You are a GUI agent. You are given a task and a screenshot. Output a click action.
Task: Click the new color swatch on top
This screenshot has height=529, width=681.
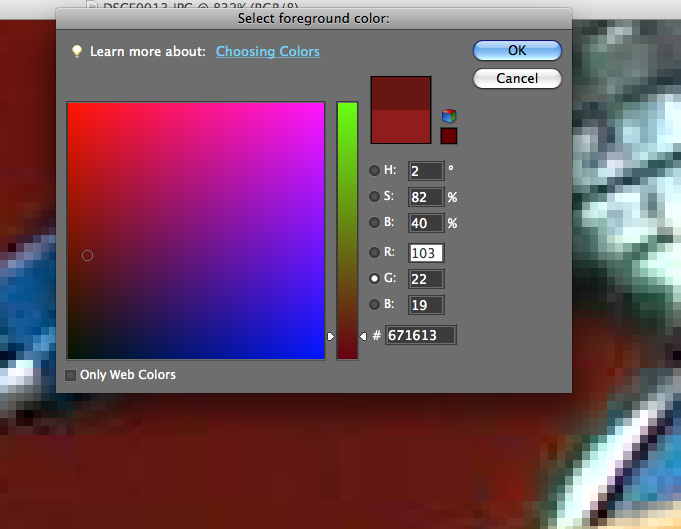point(401,93)
